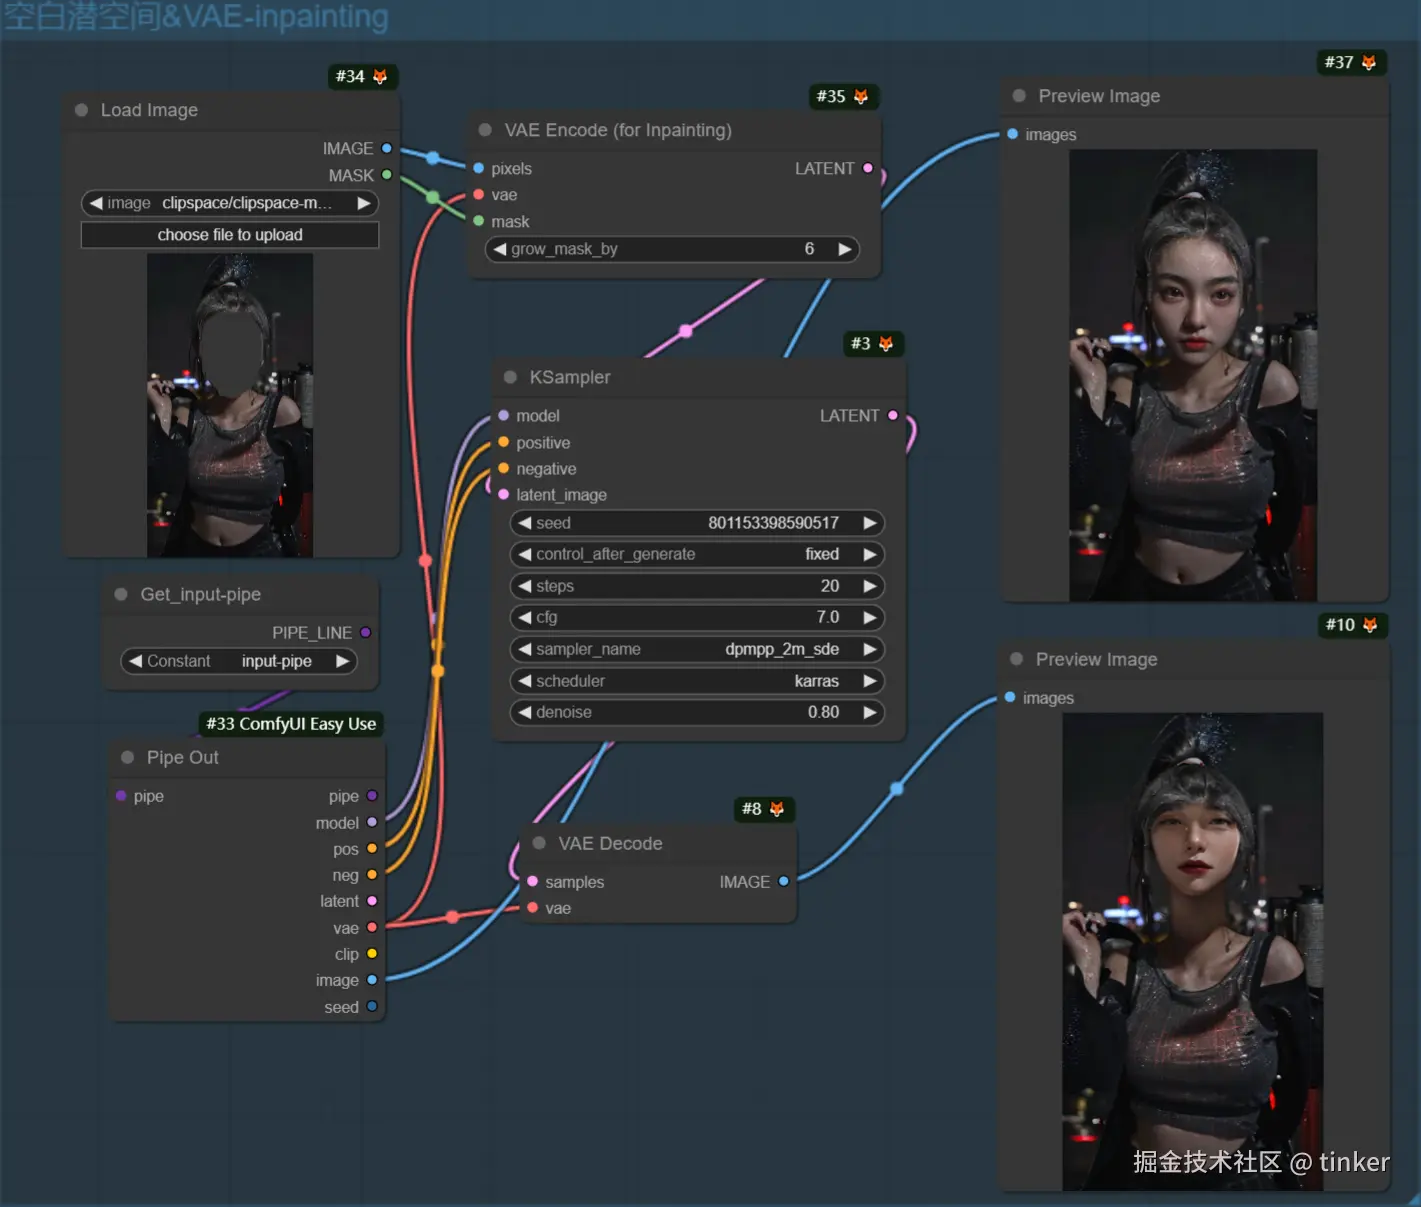Collapse the Pipe Out node via its dot
Screen dimensions: 1421x1207
point(127,757)
